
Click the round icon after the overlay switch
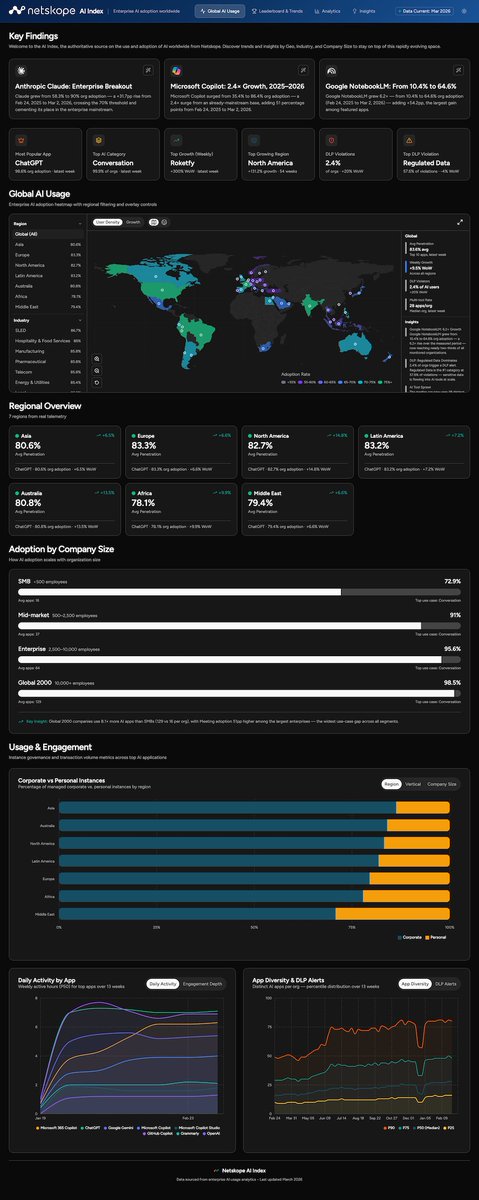(x=165, y=221)
